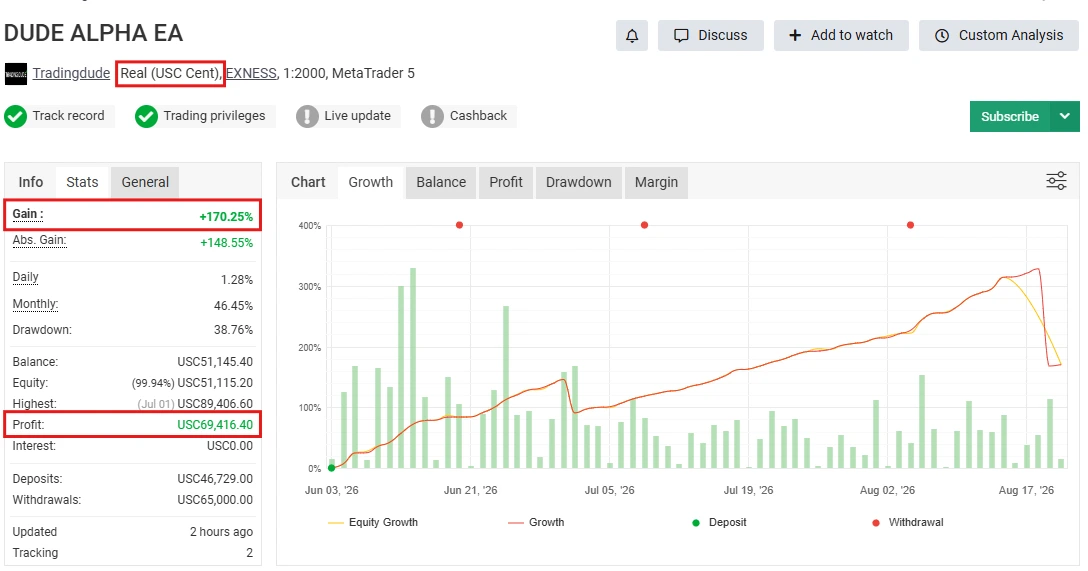Viewport: 1088px width, 571px height.
Task: Click the notification bell icon
Action: (x=631, y=35)
